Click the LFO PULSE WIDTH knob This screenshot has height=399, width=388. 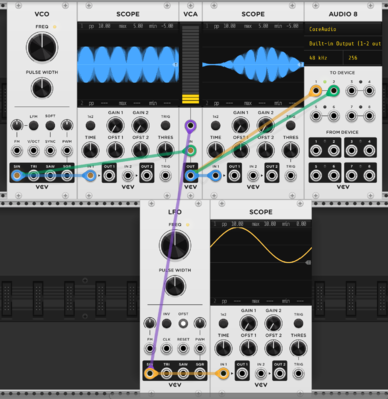(x=175, y=286)
